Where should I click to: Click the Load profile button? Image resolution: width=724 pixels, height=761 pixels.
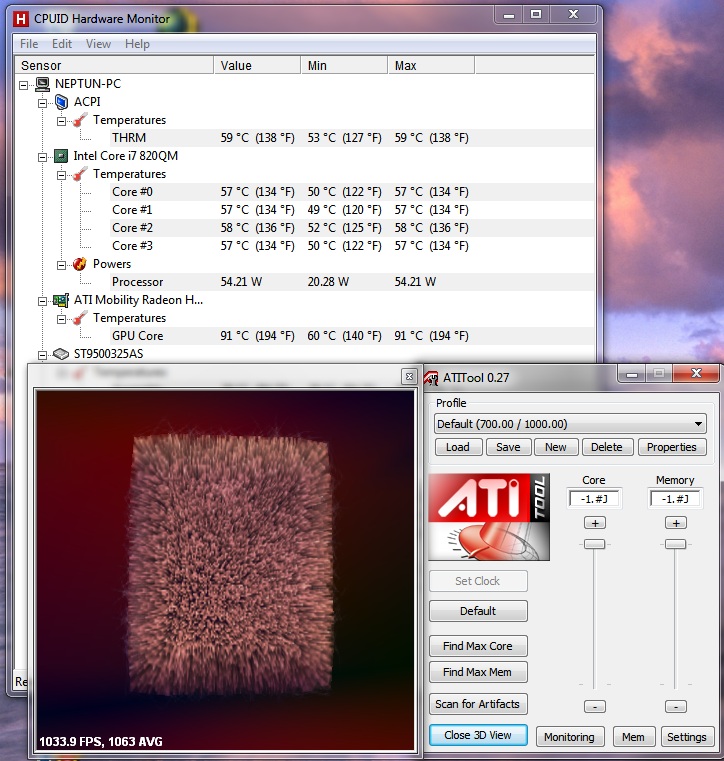[x=458, y=447]
